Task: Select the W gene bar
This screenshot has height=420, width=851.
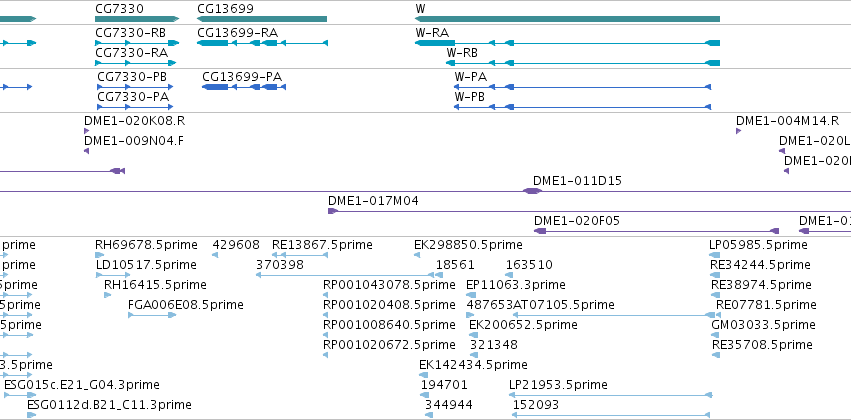Action: [568, 19]
